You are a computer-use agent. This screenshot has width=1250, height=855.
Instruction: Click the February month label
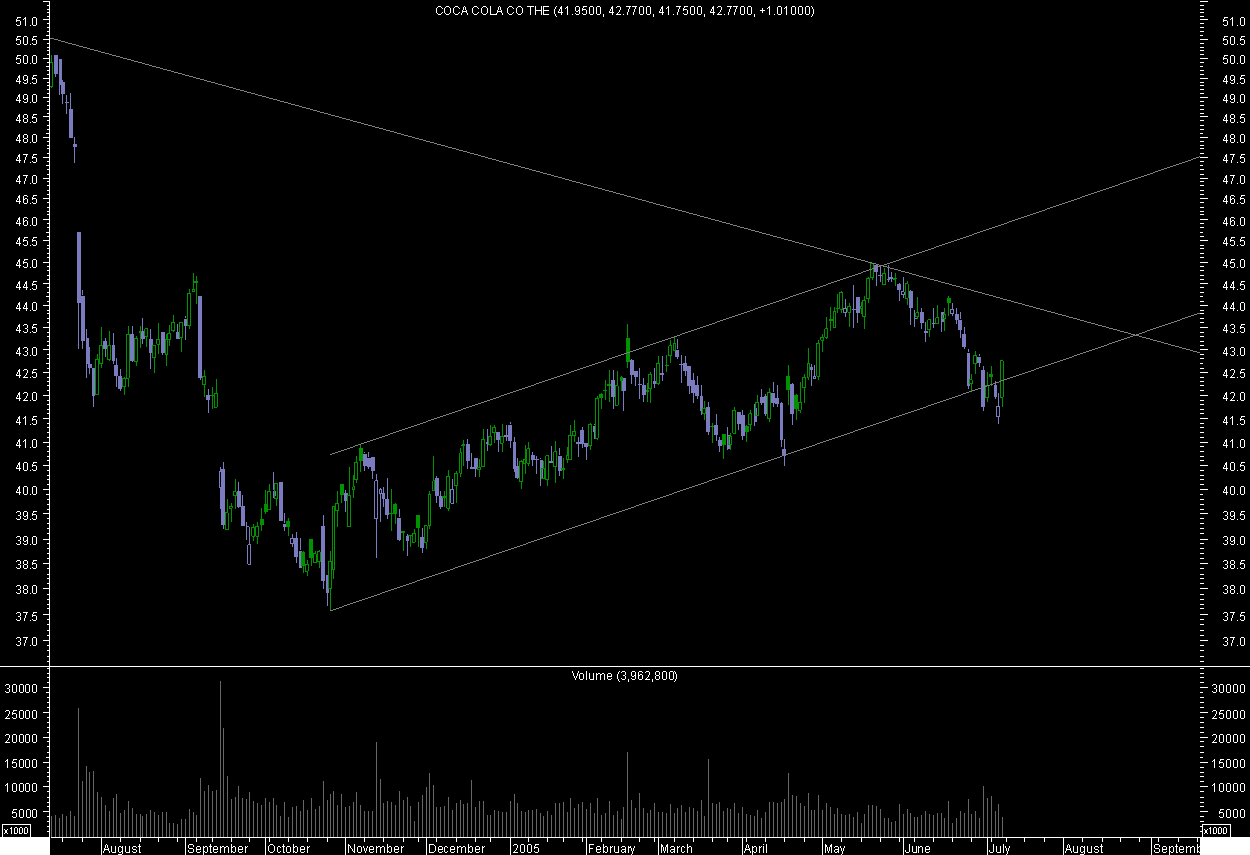pyautogui.click(x=612, y=849)
